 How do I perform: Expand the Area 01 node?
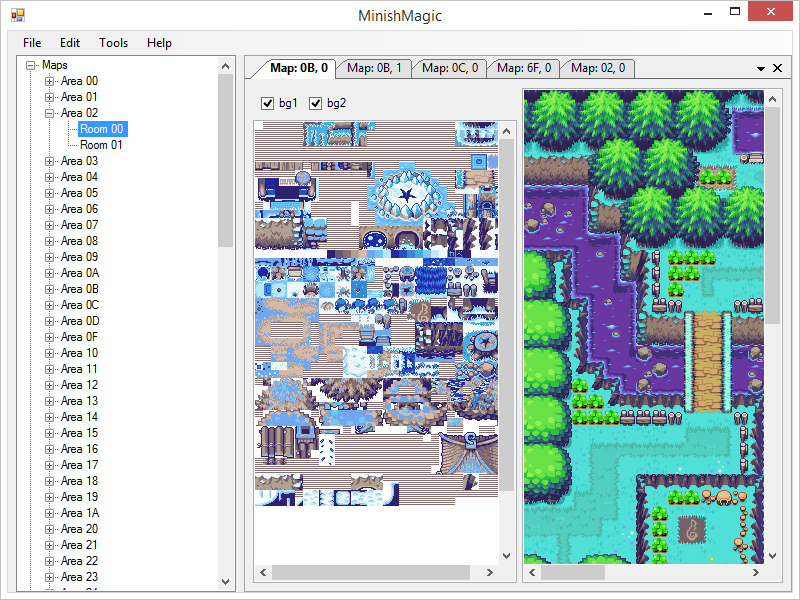coord(49,97)
